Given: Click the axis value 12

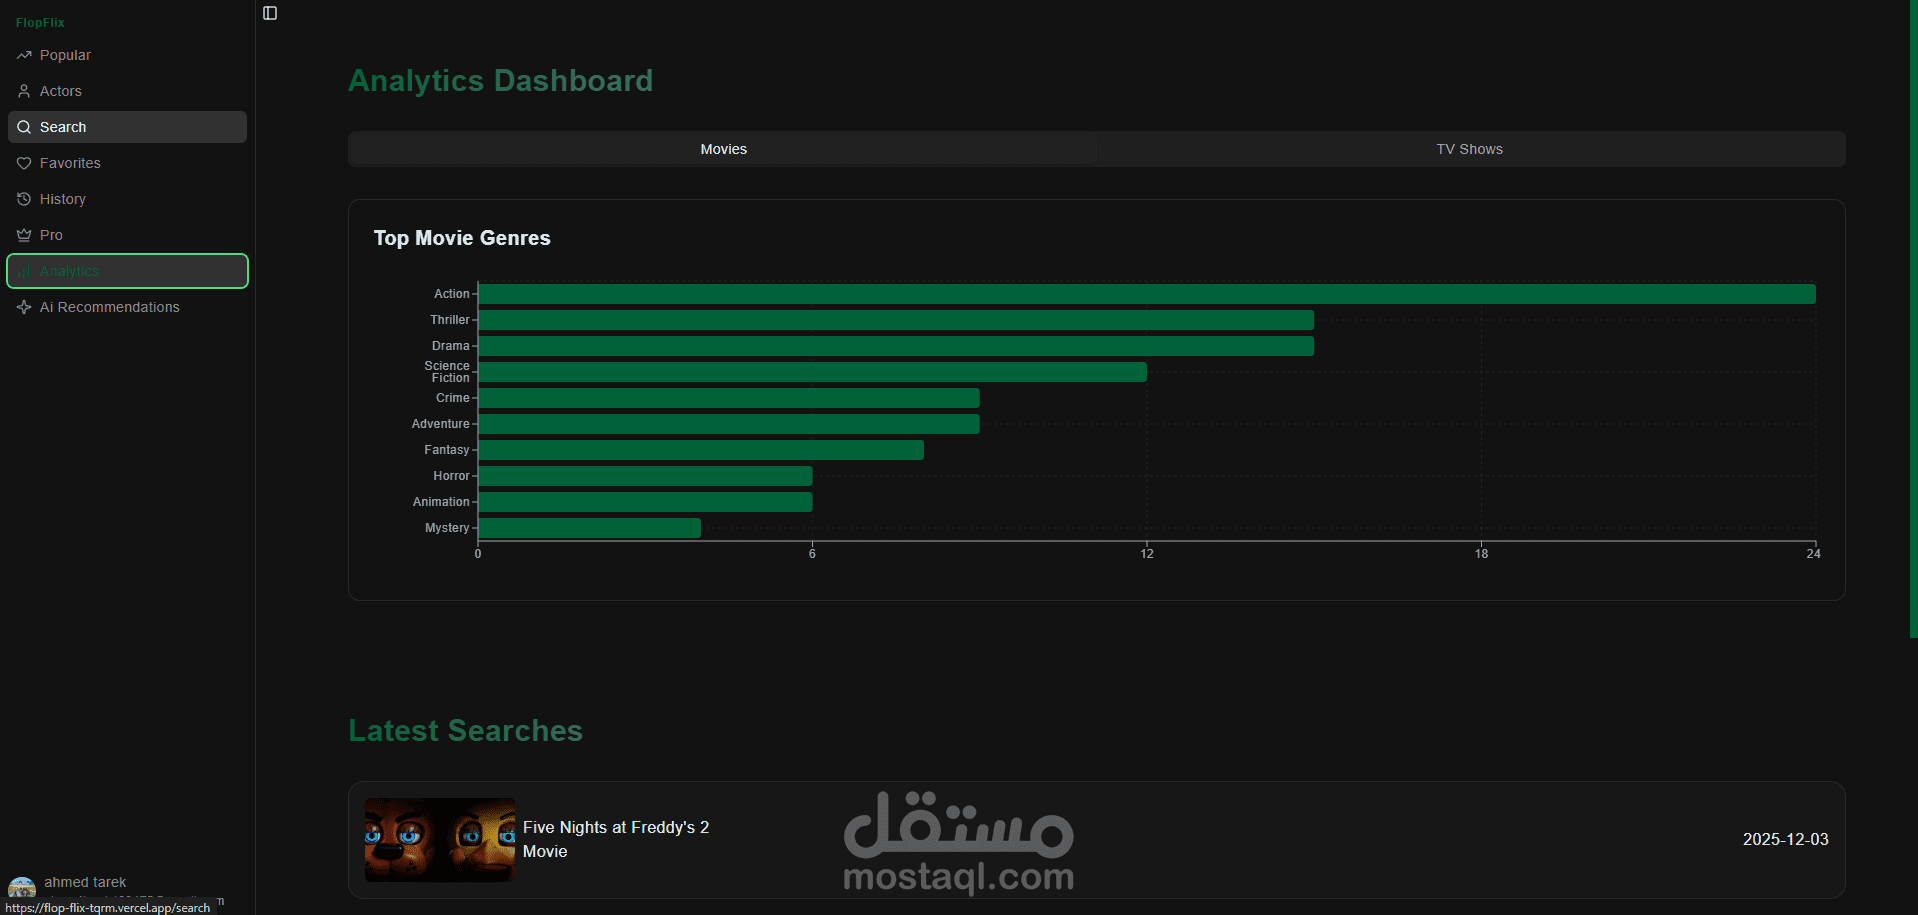Looking at the screenshot, I should (1147, 553).
